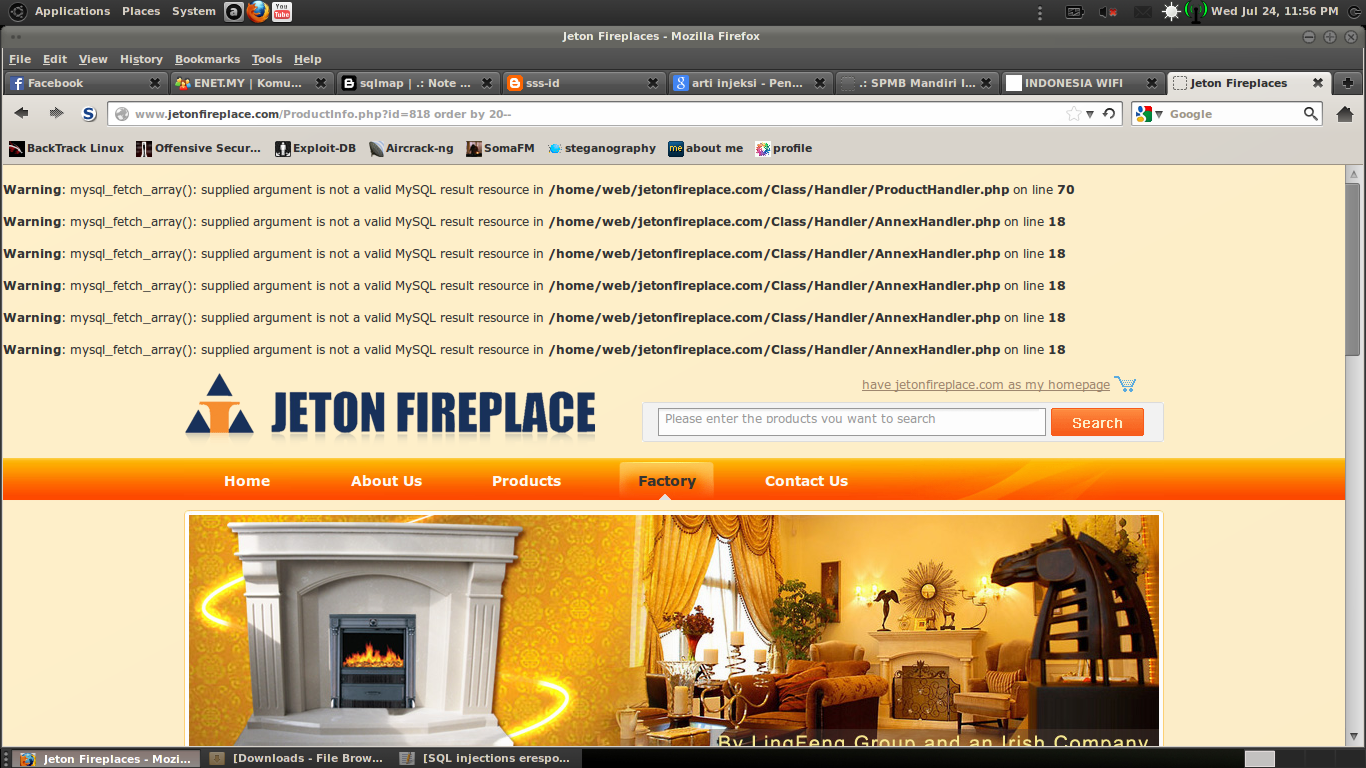1366x768 pixels.
Task: Open the BackTrack Linux bookmark
Action: point(65,148)
